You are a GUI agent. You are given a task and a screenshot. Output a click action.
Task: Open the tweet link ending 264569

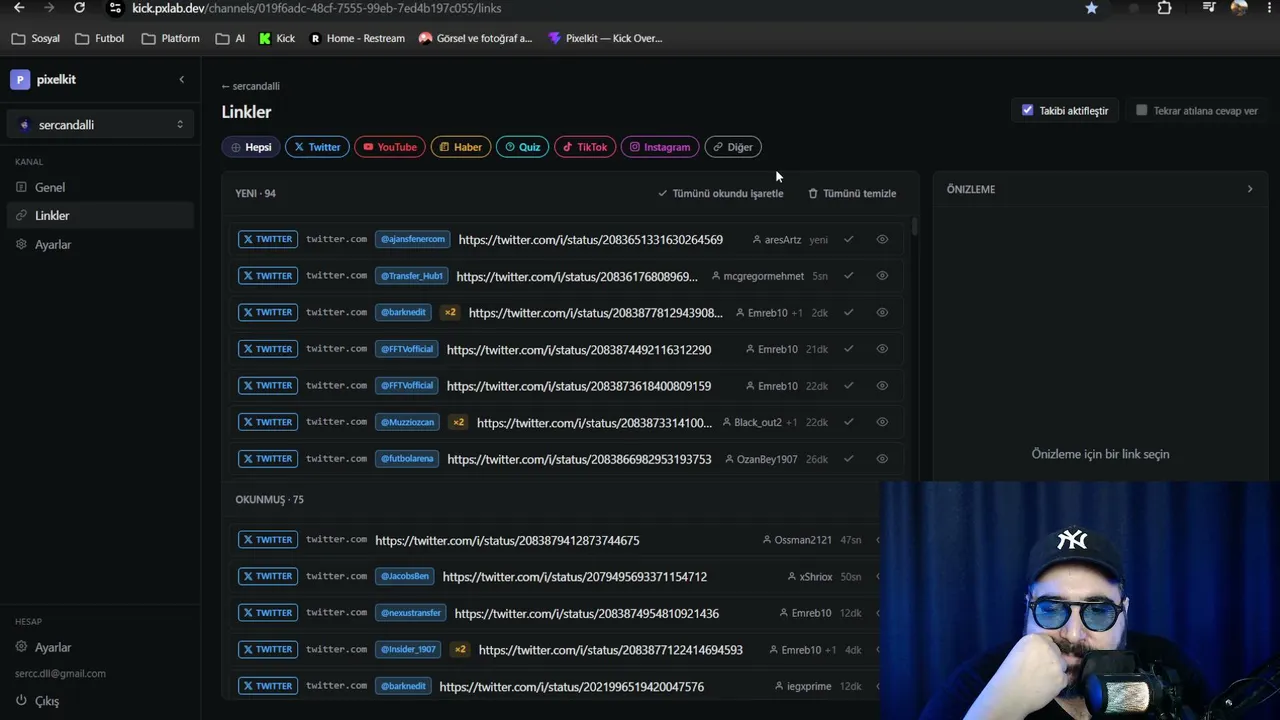591,240
